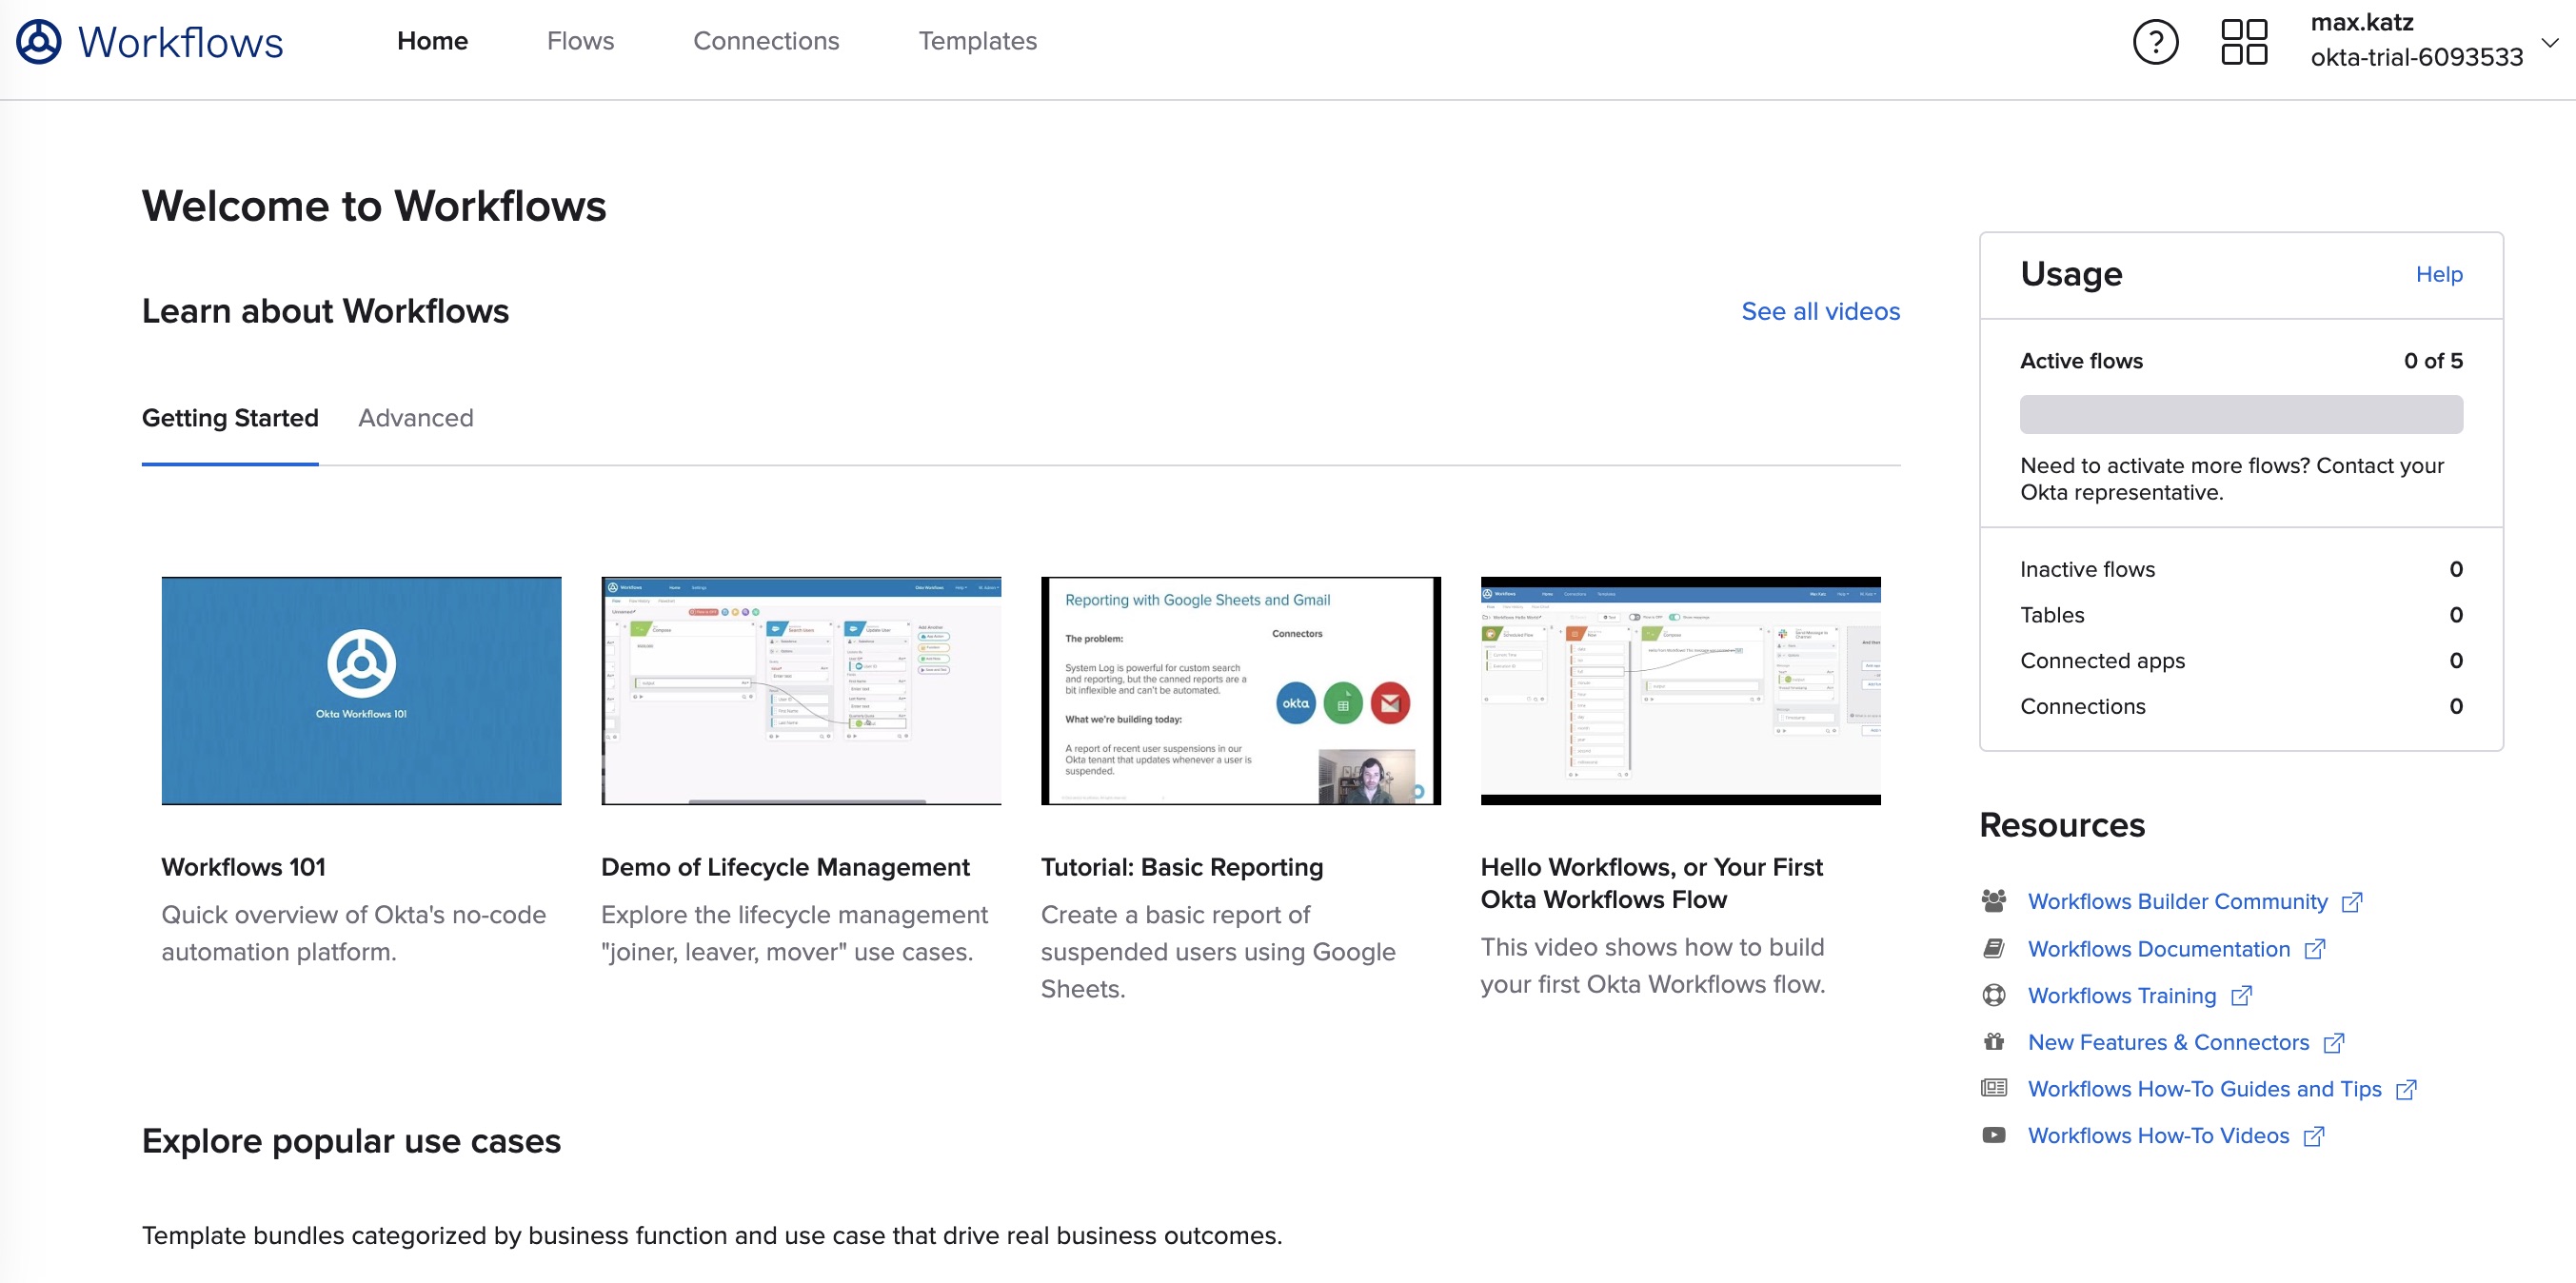This screenshot has width=2576, height=1283.
Task: Open the Flows navigation tab
Action: [x=580, y=41]
